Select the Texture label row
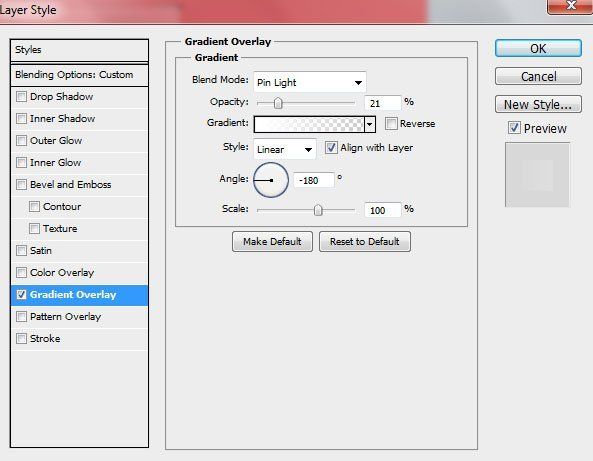Viewport: 593px width, 461px height. coord(79,228)
